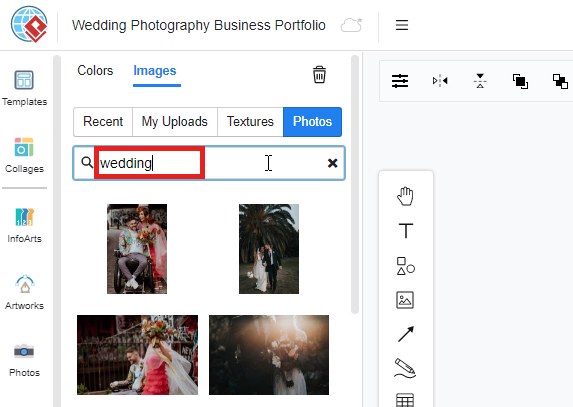Open Templates in the sidebar
Viewport: 573px width, 407px height.
[24, 88]
